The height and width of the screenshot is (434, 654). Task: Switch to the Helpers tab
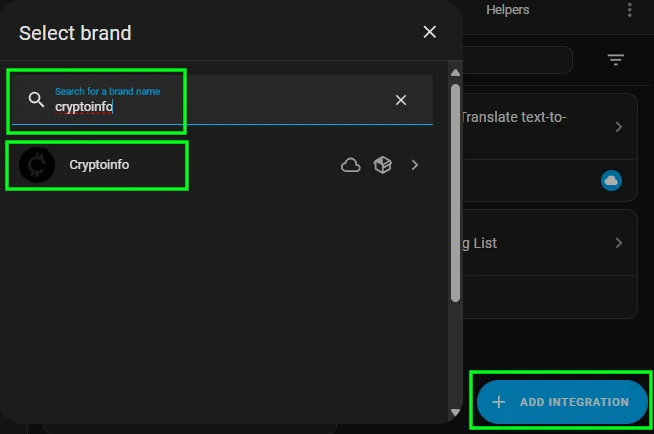click(507, 10)
